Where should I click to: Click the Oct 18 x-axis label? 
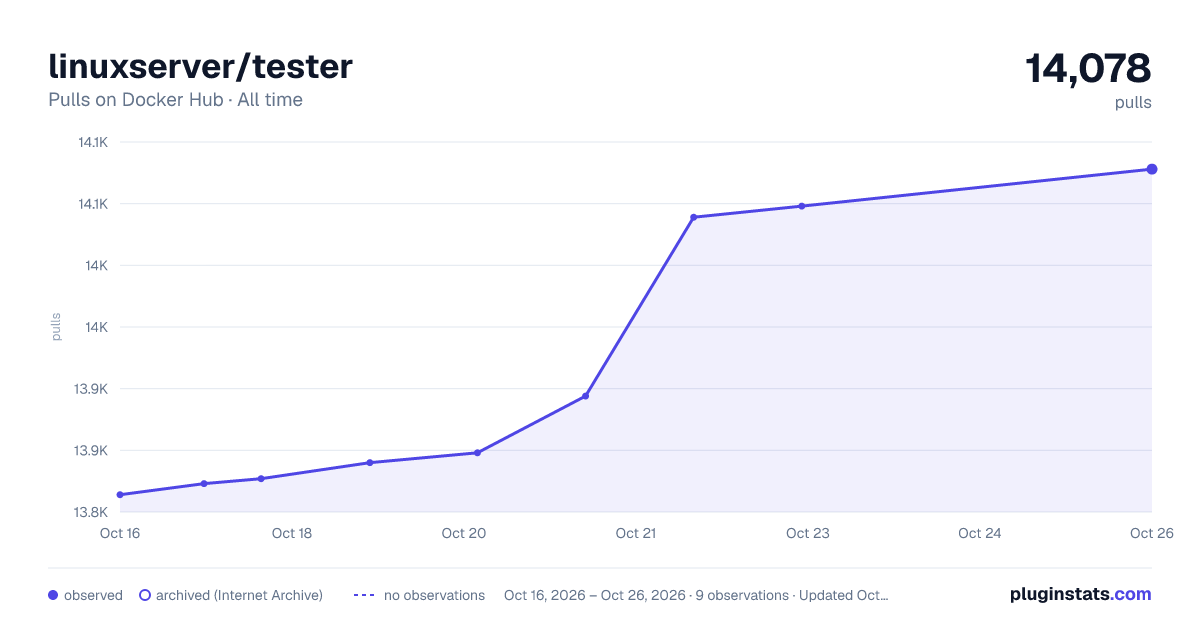point(292,533)
